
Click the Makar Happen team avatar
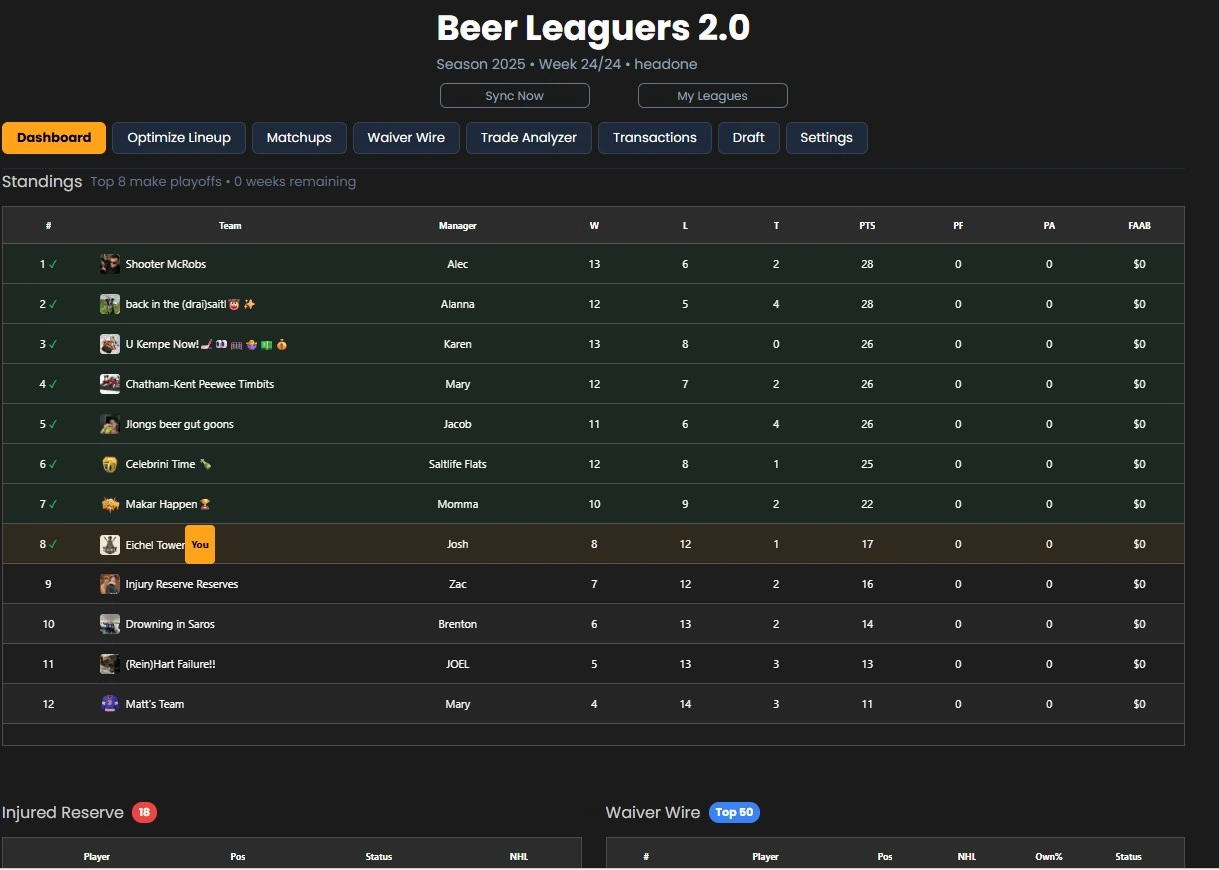110,504
